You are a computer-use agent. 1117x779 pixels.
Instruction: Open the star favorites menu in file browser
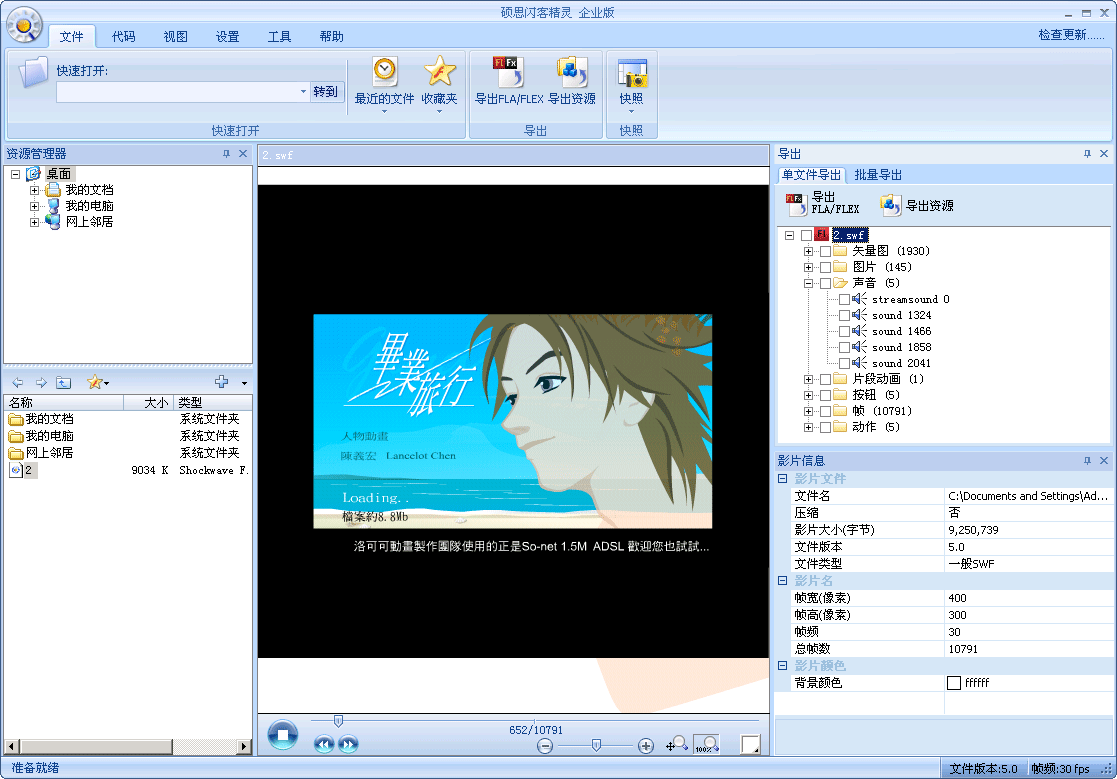click(98, 382)
